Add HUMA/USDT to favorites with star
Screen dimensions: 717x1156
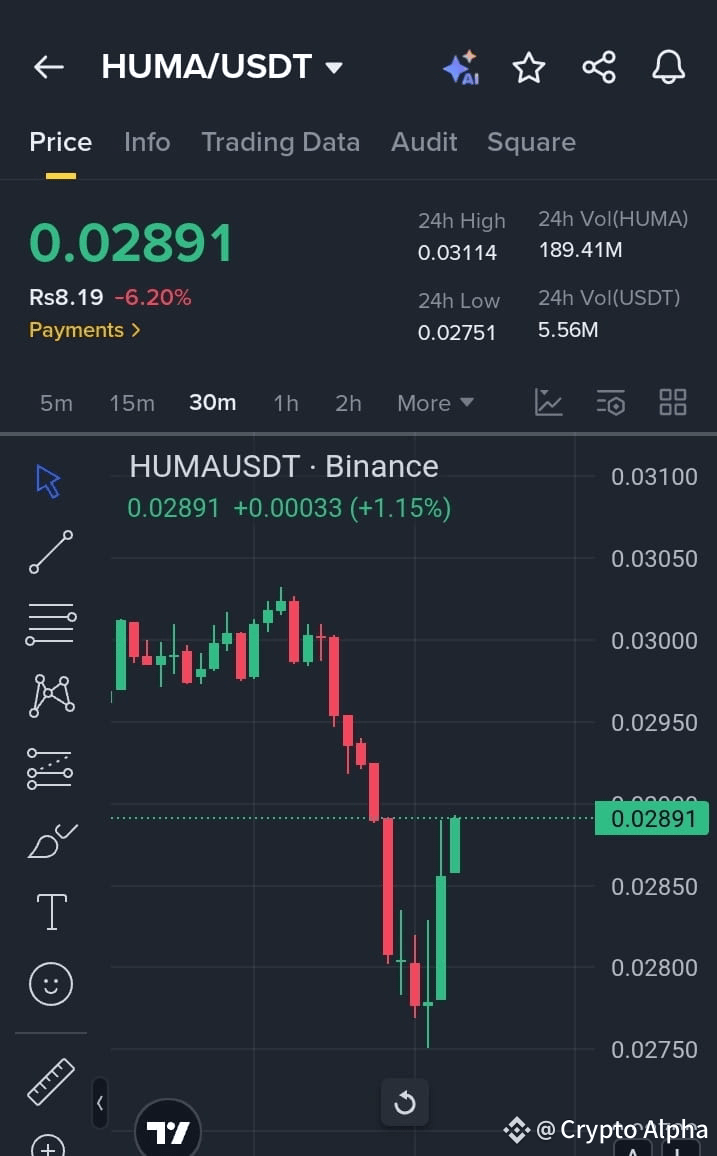click(x=529, y=68)
